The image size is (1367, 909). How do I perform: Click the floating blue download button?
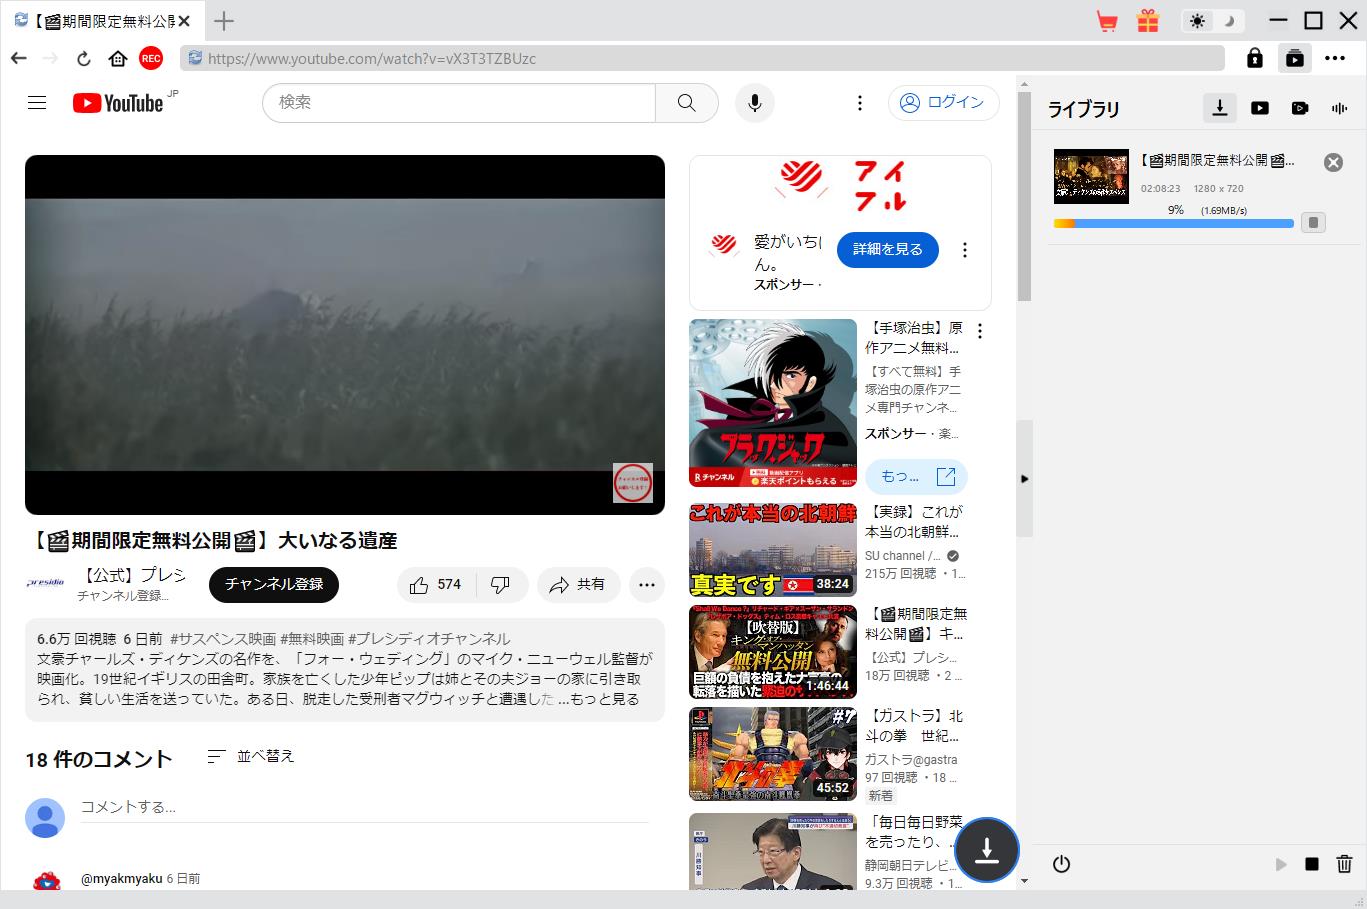pos(986,850)
